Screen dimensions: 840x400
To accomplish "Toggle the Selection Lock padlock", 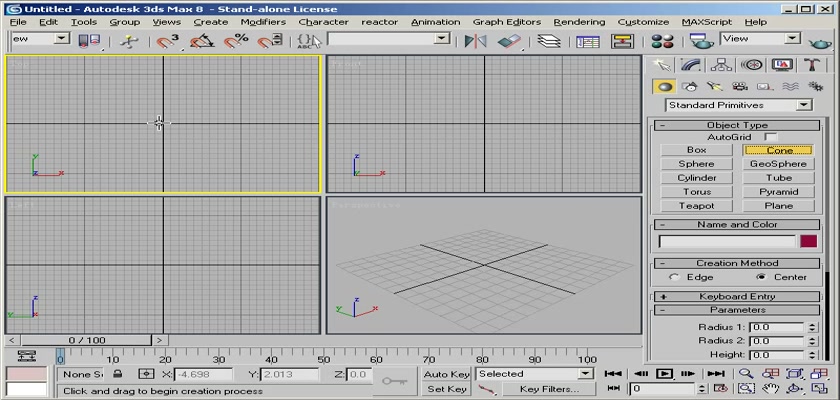I will coord(118,374).
